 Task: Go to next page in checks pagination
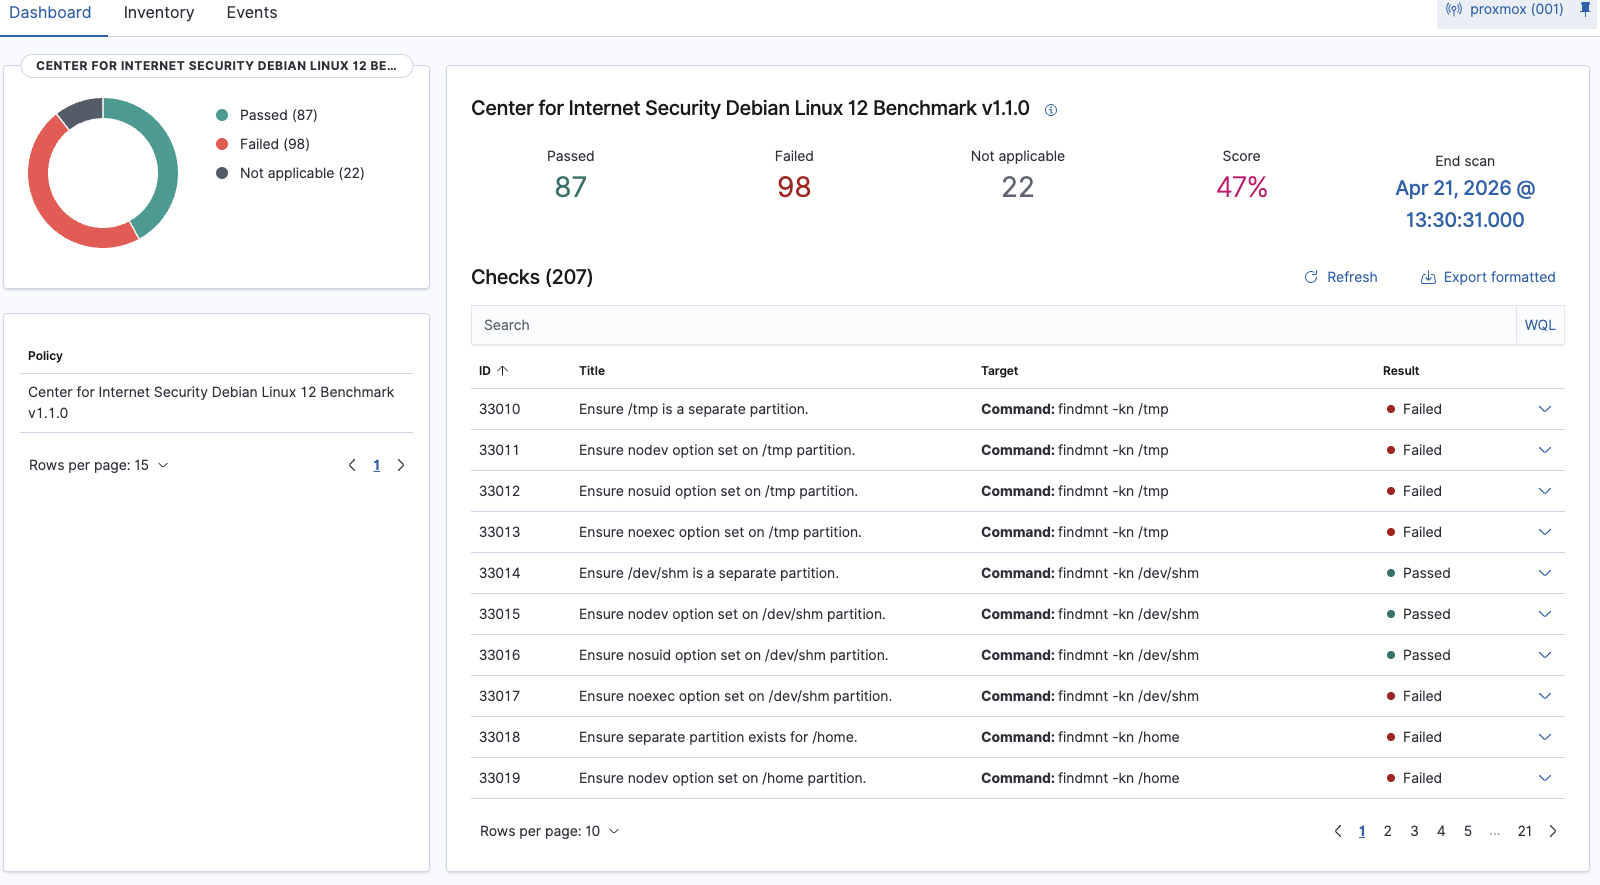[1553, 831]
